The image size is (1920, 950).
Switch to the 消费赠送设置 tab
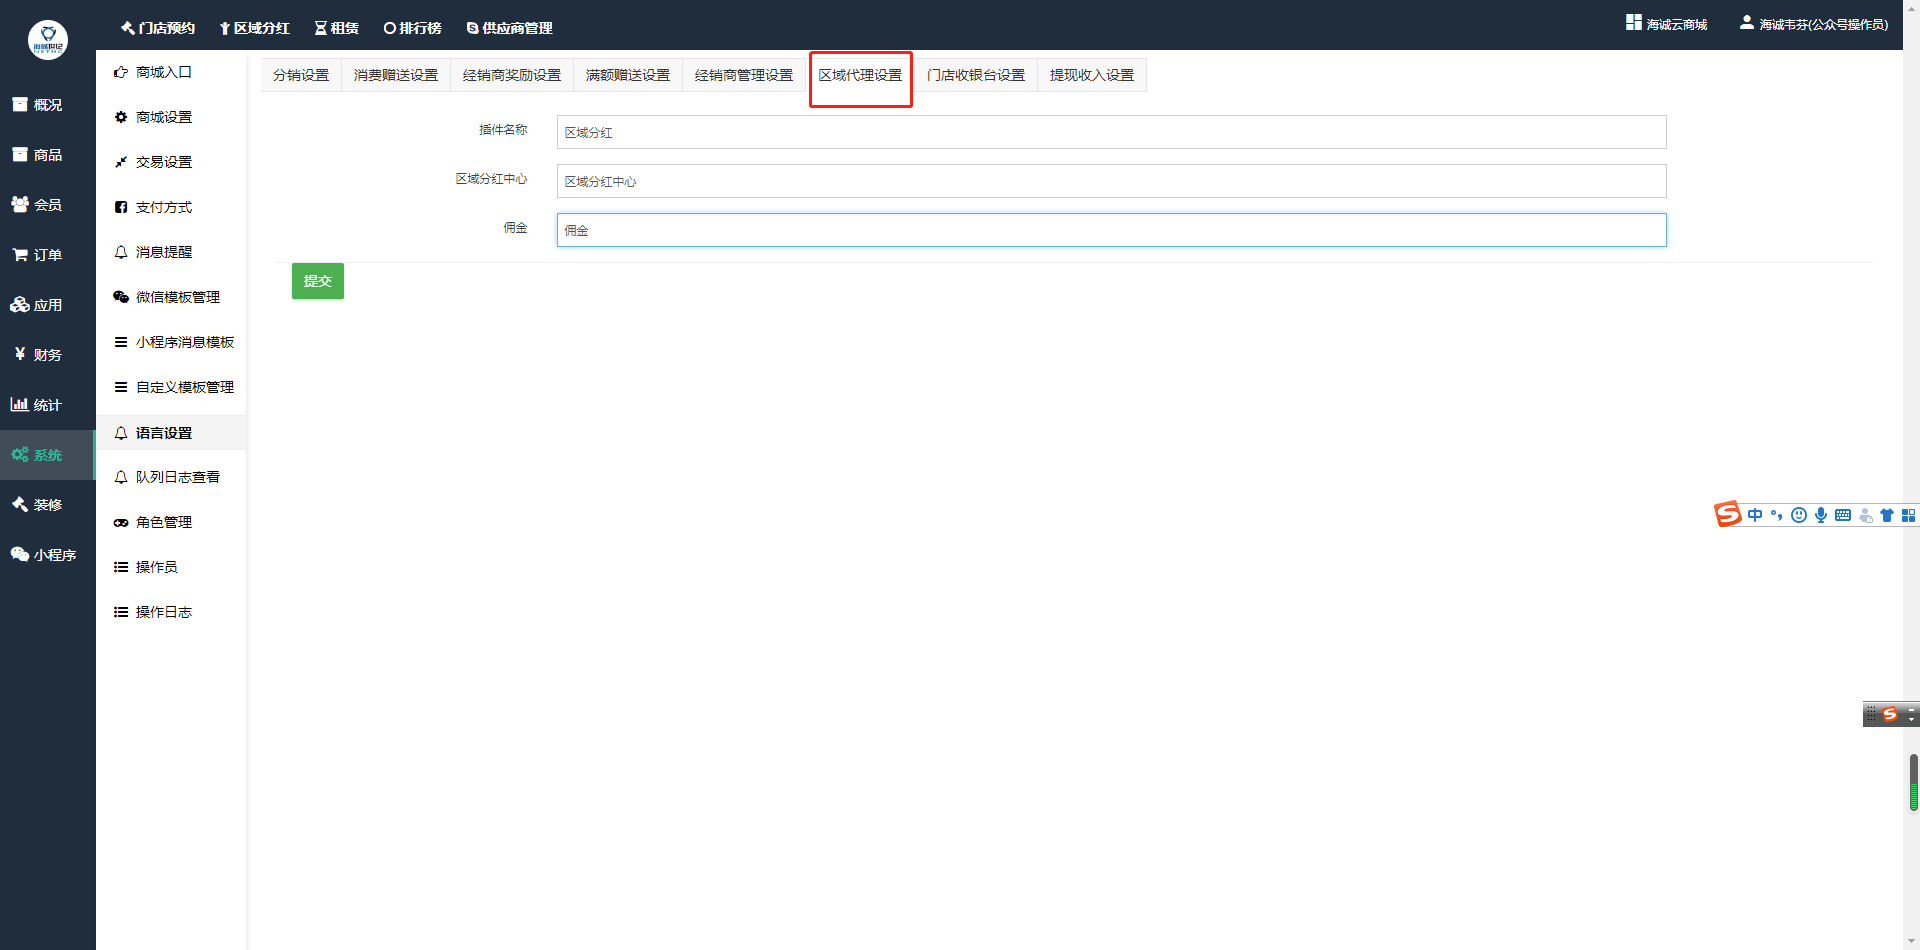[x=396, y=75]
